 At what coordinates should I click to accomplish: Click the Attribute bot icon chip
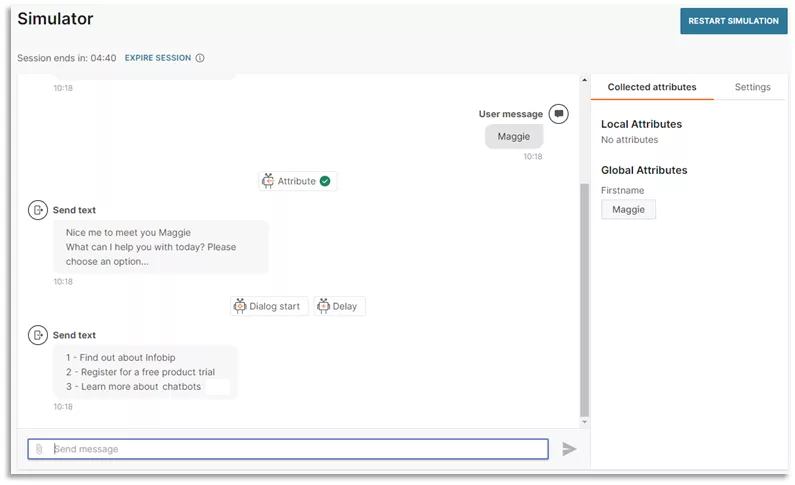click(x=298, y=181)
